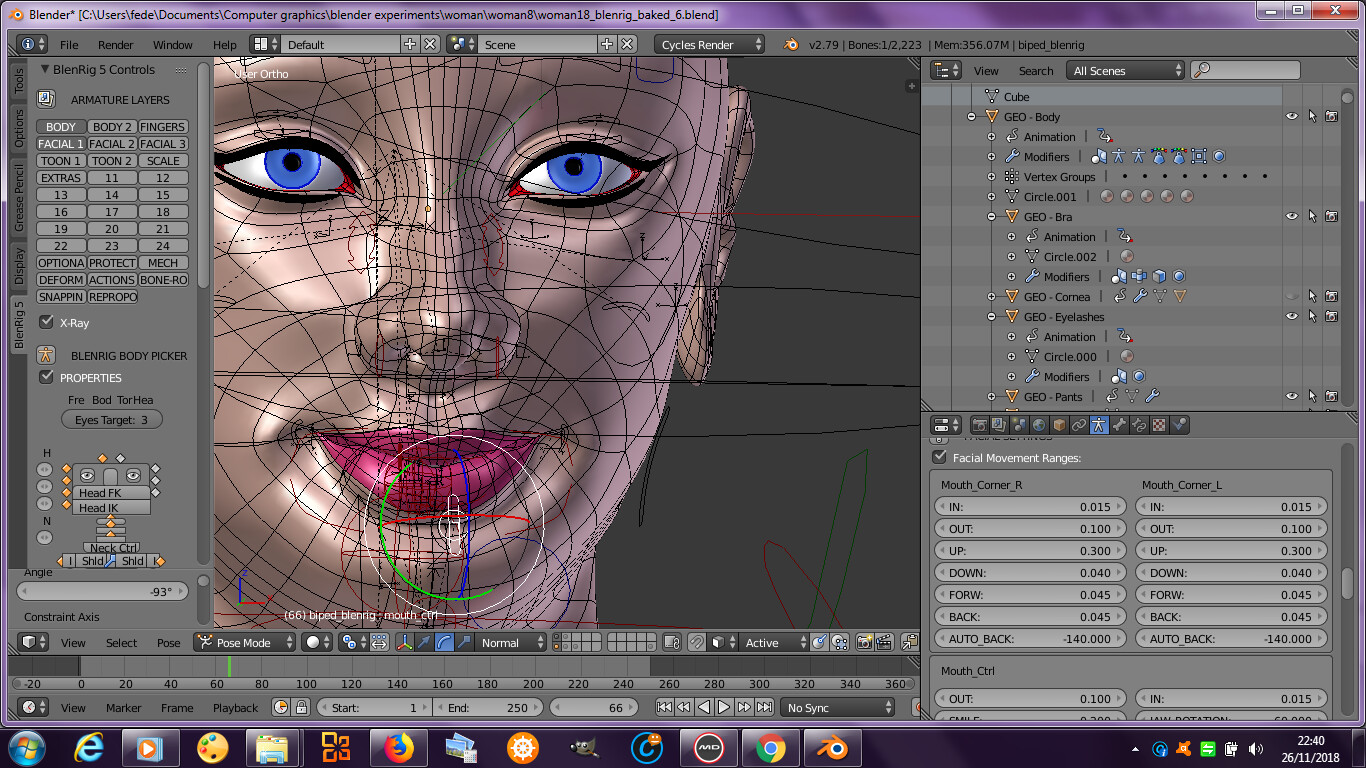This screenshot has height=768, width=1366.
Task: Click the play animation button
Action: pos(724,707)
